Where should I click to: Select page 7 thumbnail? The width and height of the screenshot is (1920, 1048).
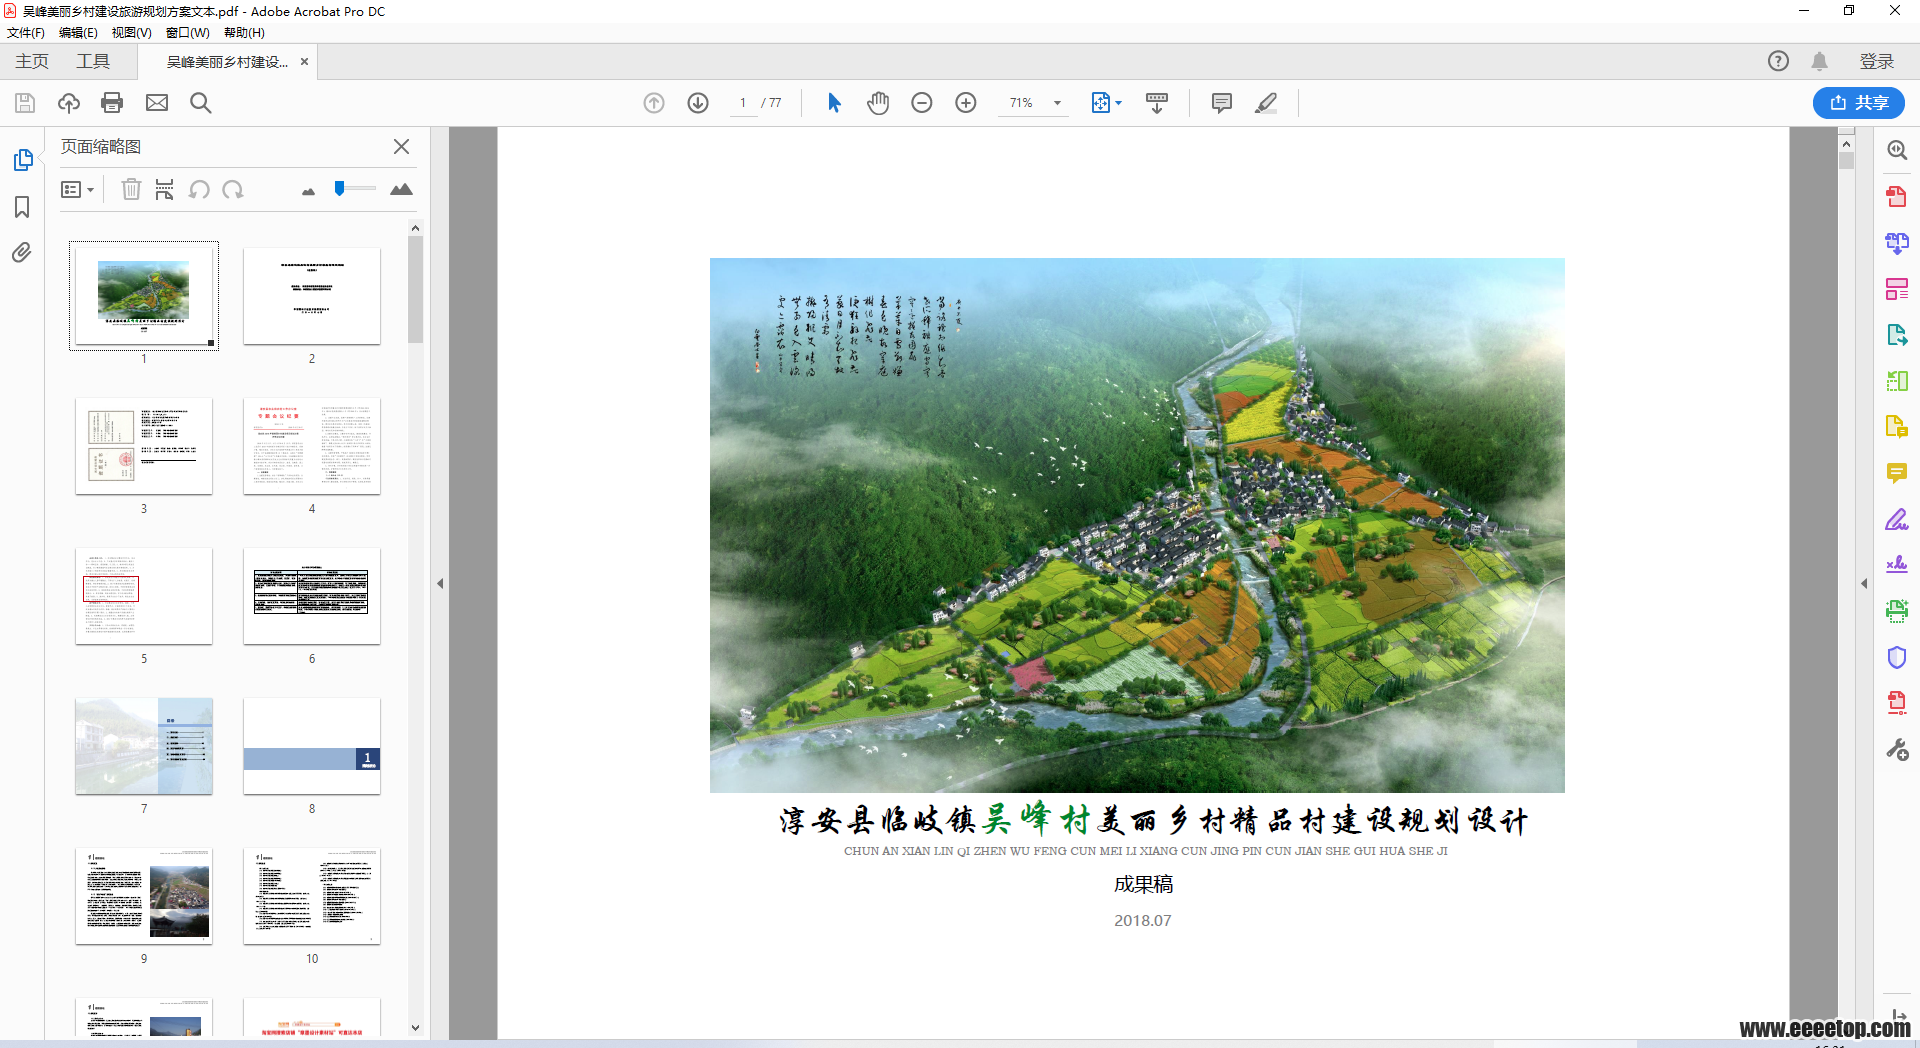tap(144, 746)
